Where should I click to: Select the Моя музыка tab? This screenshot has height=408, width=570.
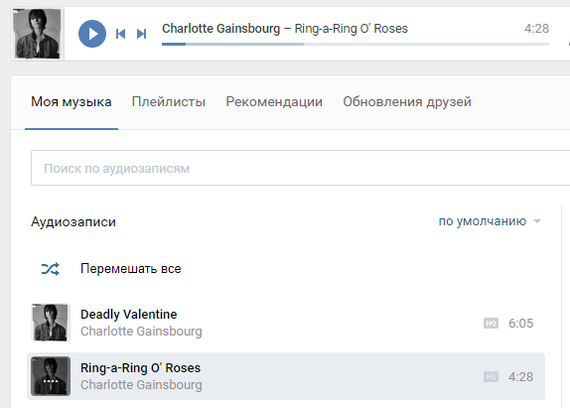(x=71, y=102)
